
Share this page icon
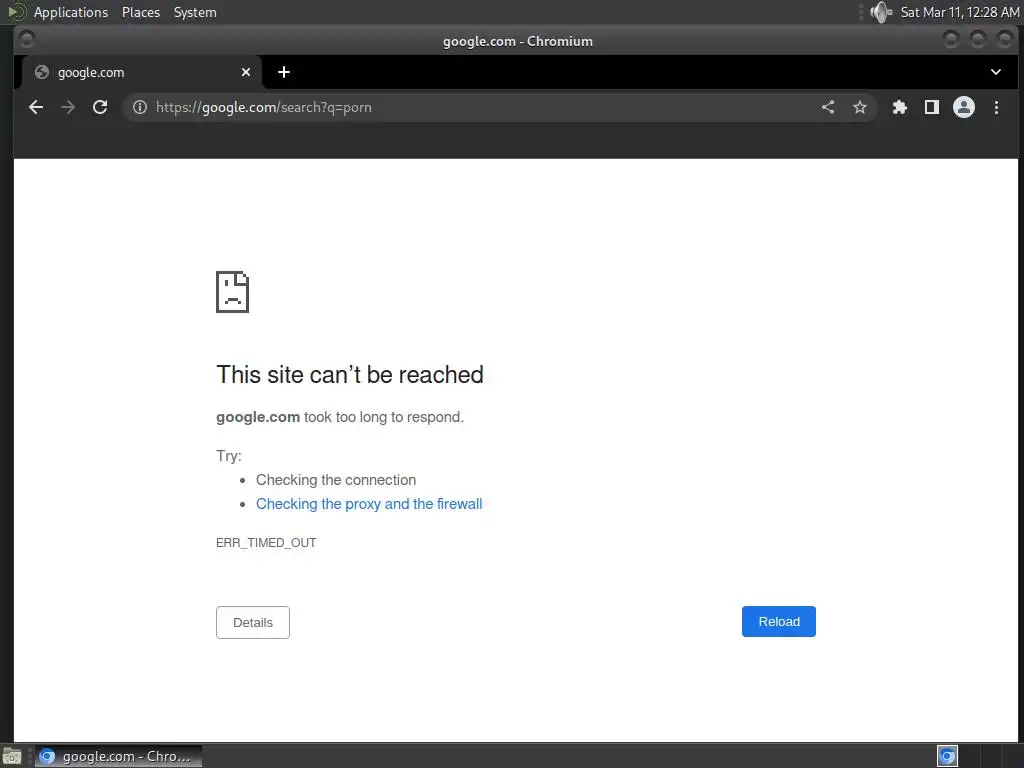pyautogui.click(x=828, y=107)
